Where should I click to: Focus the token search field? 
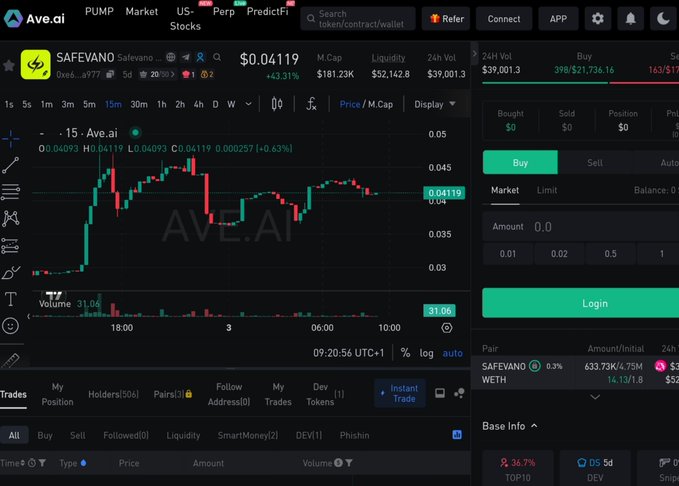[x=358, y=19]
